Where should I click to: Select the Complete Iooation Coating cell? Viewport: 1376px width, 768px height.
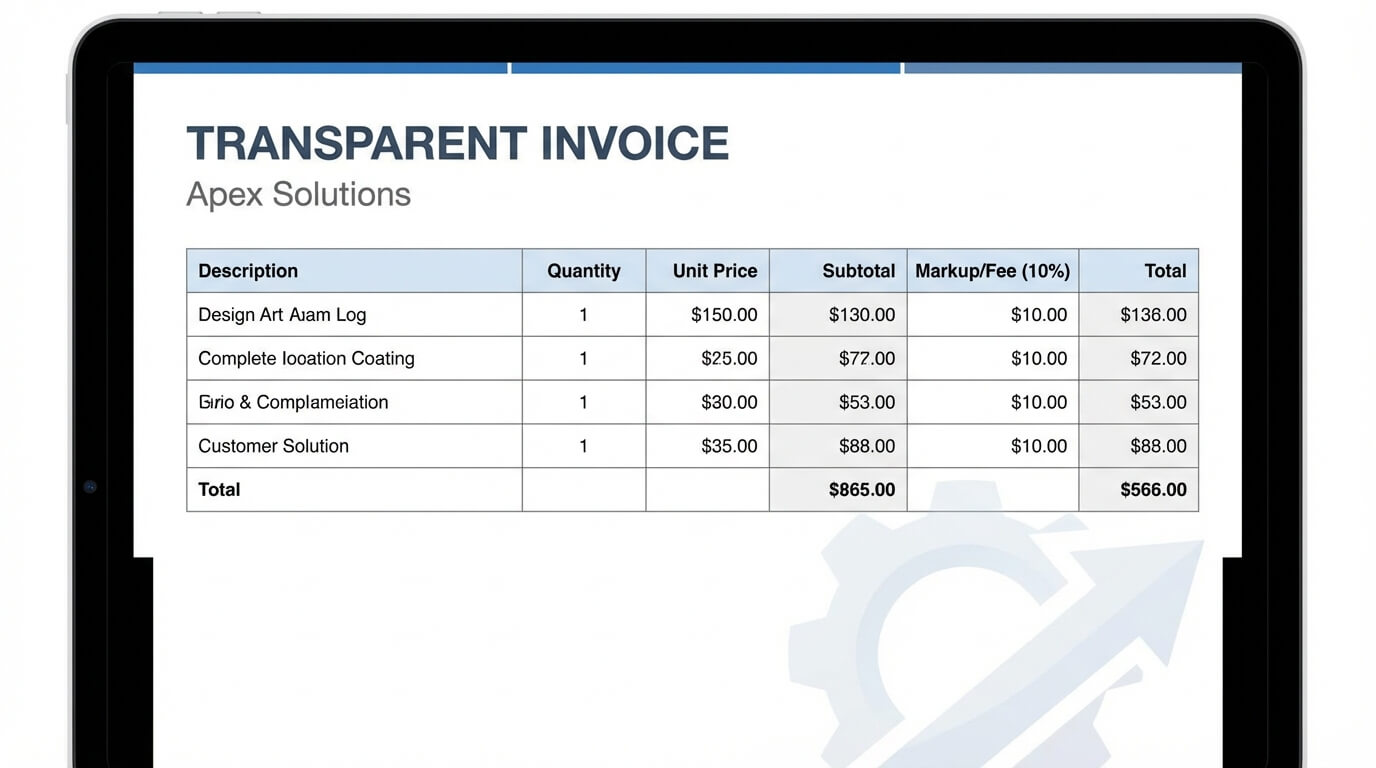[306, 359]
